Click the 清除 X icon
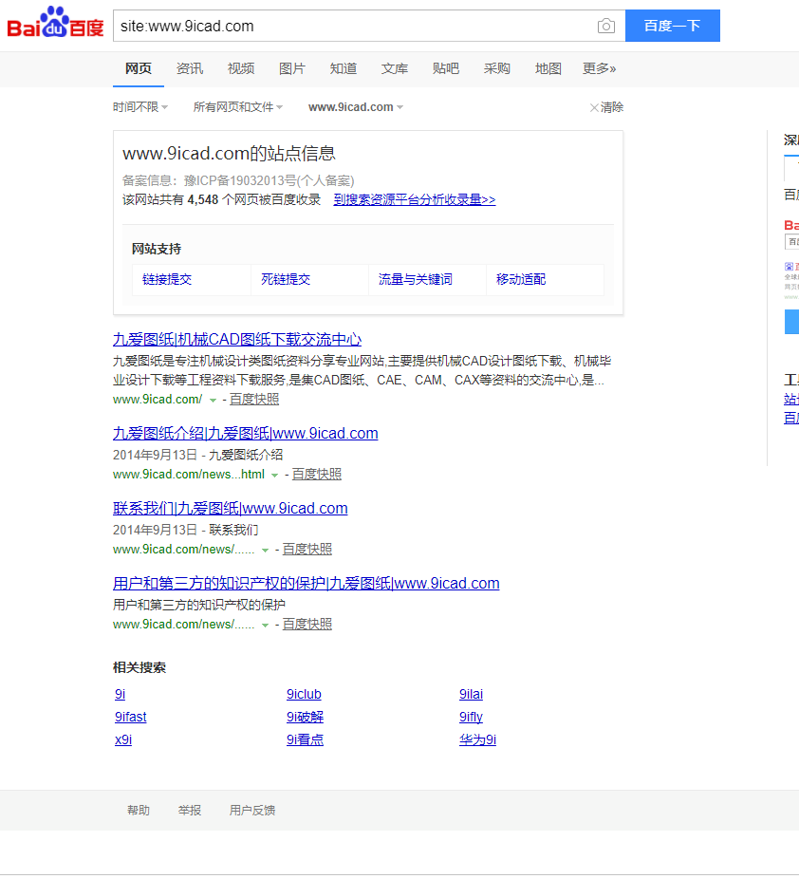The height and width of the screenshot is (879, 799). pos(594,108)
